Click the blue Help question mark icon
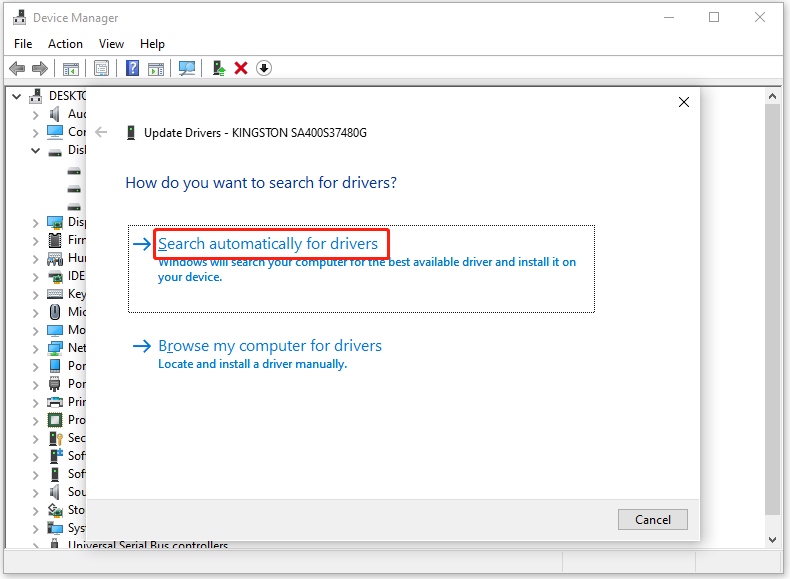This screenshot has width=790, height=579. pos(133,68)
